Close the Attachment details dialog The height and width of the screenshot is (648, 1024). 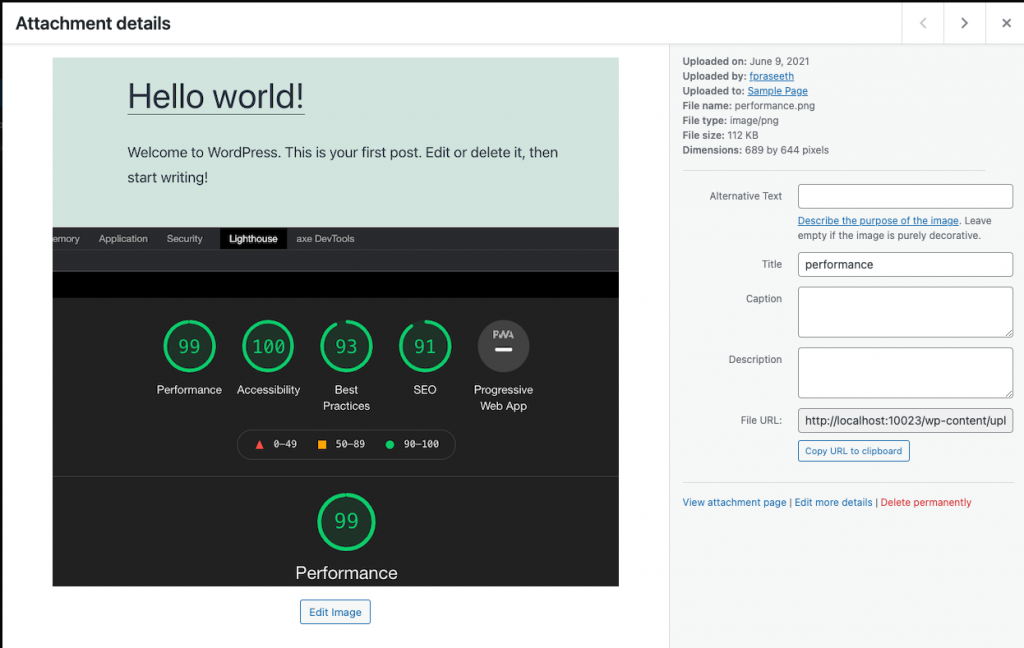point(1007,23)
